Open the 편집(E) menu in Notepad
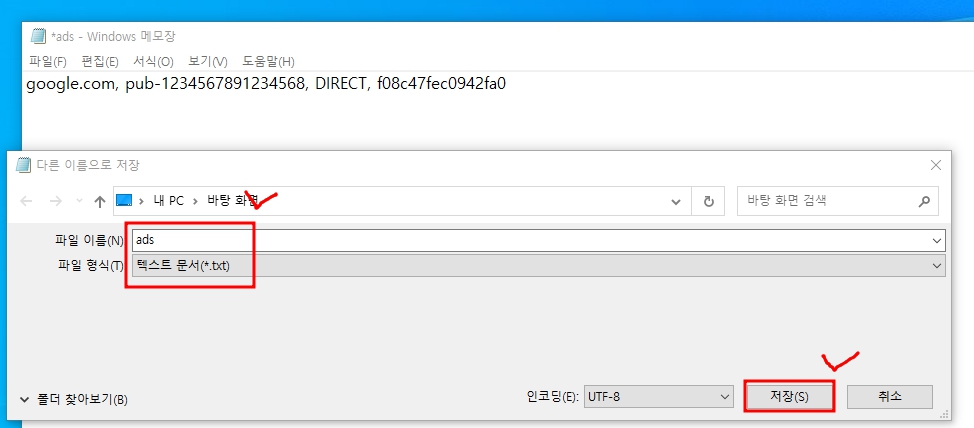 pyautogui.click(x=99, y=61)
